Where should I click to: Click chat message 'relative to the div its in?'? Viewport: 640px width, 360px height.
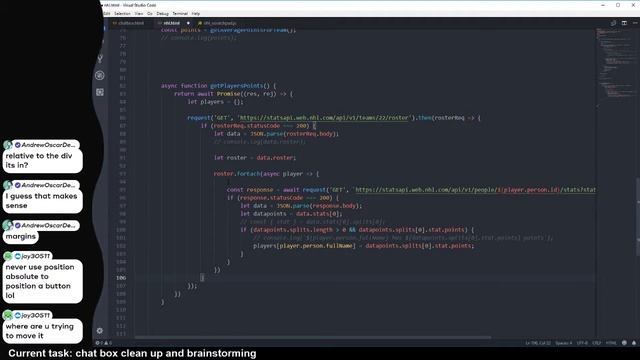pyautogui.click(x=42, y=160)
